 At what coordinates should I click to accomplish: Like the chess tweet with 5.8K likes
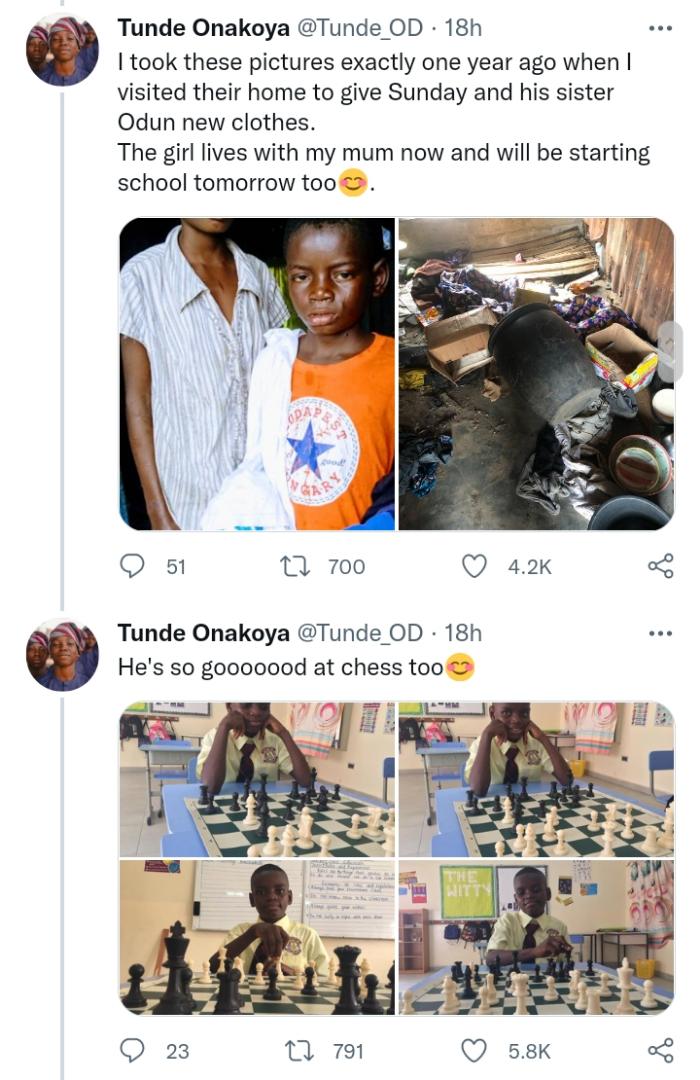coord(473,1050)
